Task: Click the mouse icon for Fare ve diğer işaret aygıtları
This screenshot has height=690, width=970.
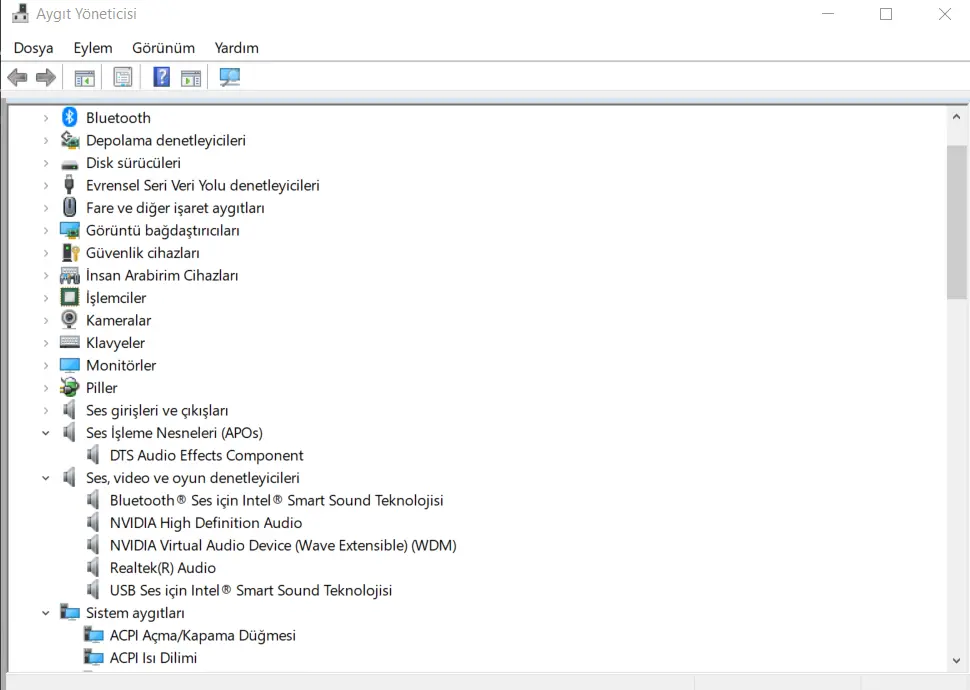Action: click(x=70, y=207)
